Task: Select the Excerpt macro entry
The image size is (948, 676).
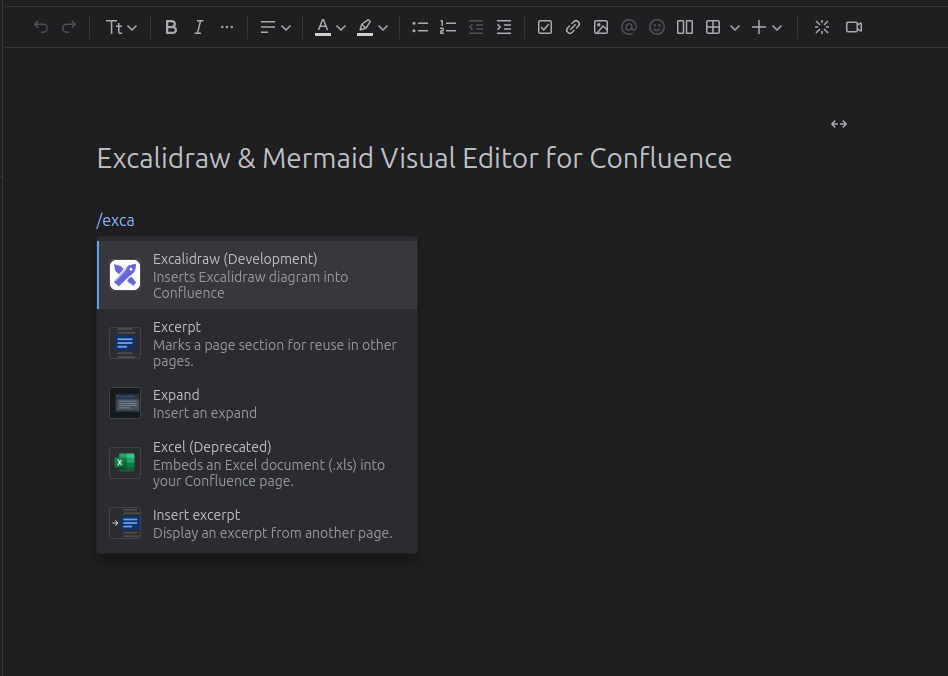Action: click(x=258, y=343)
